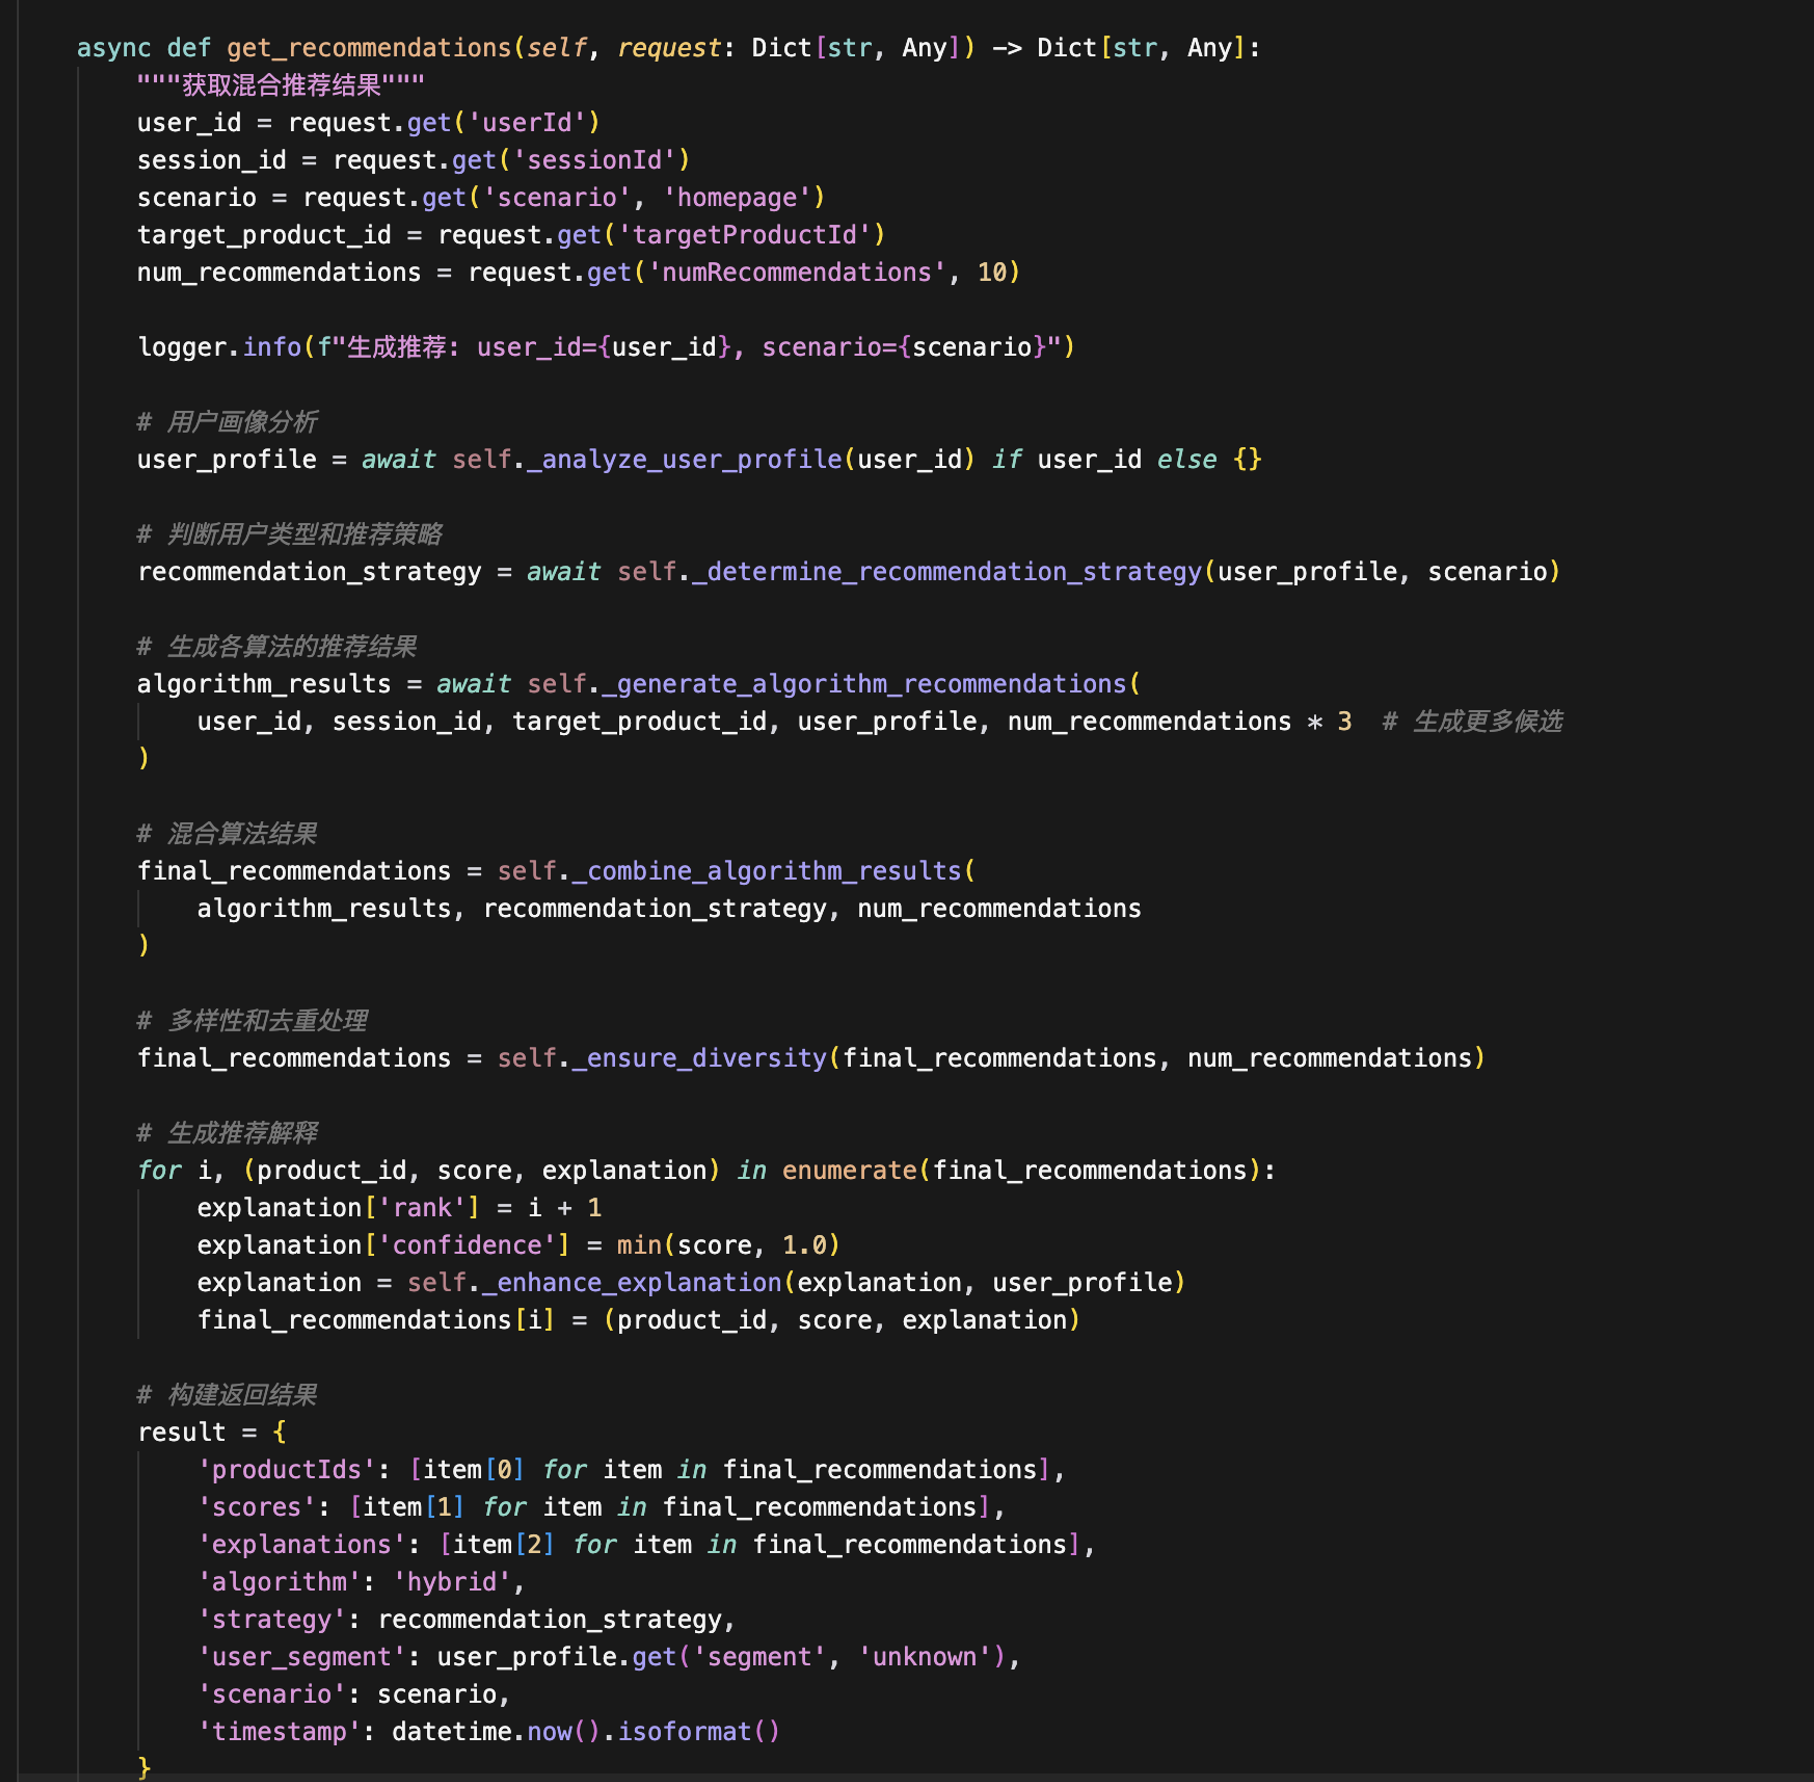The image size is (1814, 1782).
Task: Click the variable target_product_id at its assignment
Action: click(264, 235)
